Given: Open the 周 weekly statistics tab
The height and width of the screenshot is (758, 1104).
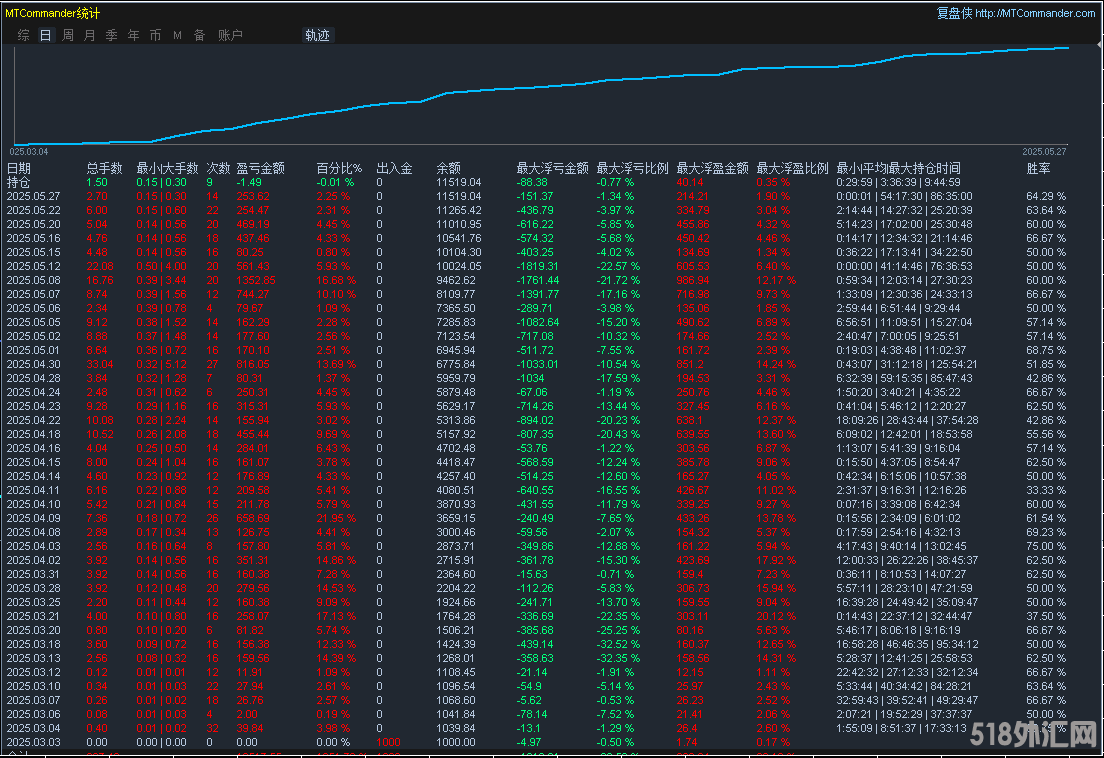Looking at the screenshot, I should [68, 35].
